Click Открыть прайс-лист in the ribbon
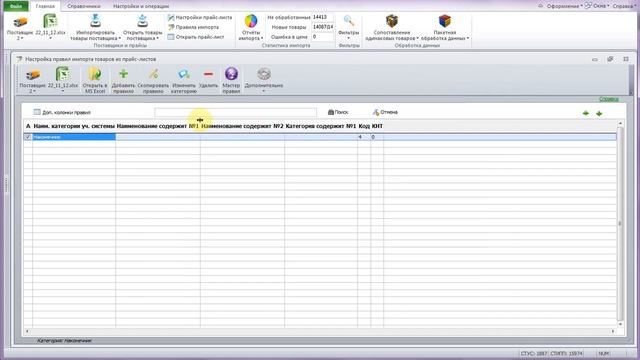 pos(196,37)
